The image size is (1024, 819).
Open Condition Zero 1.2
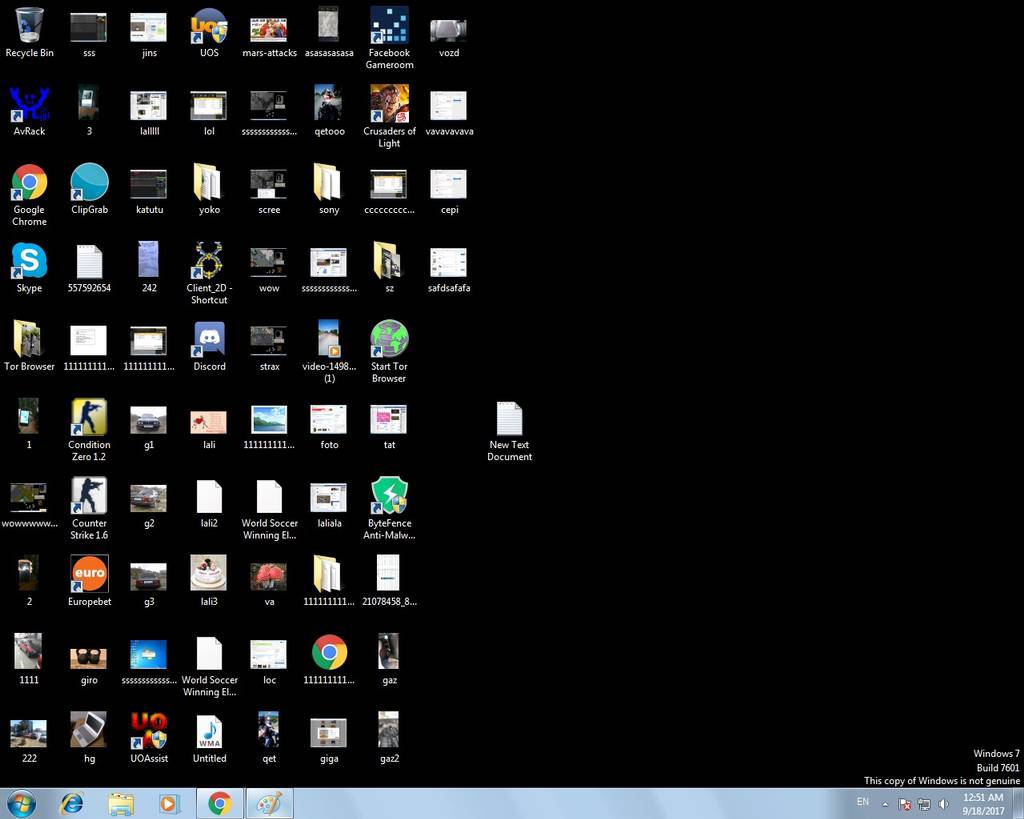pyautogui.click(x=89, y=417)
